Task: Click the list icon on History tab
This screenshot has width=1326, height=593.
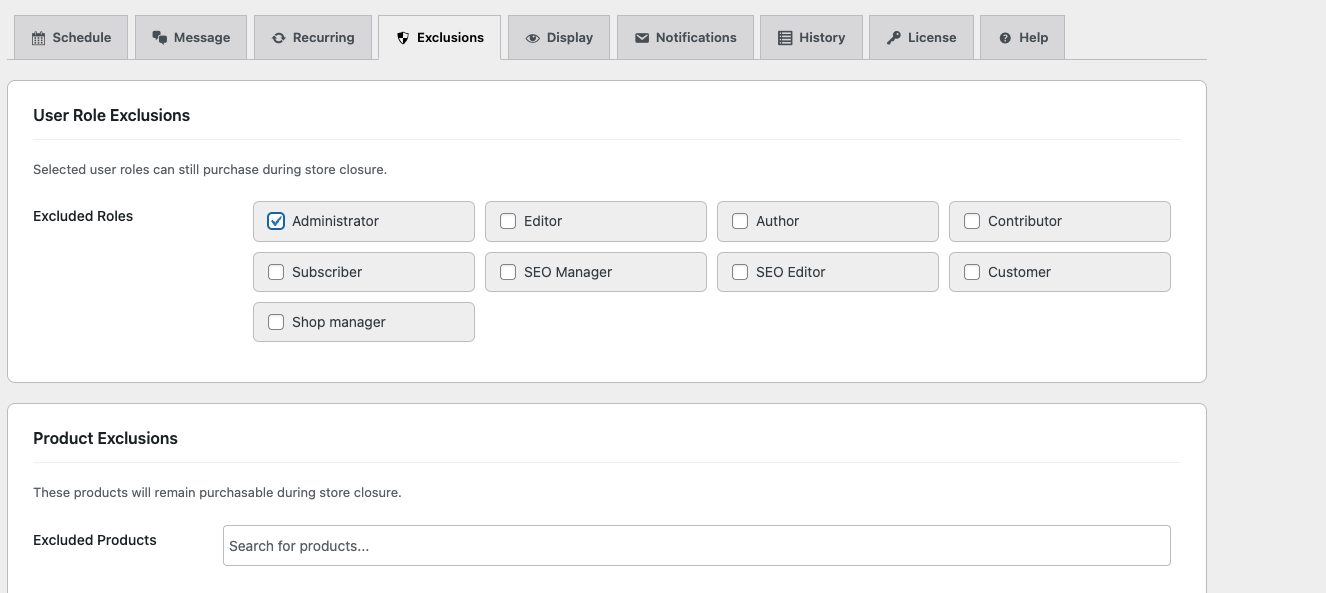Action: (785, 38)
